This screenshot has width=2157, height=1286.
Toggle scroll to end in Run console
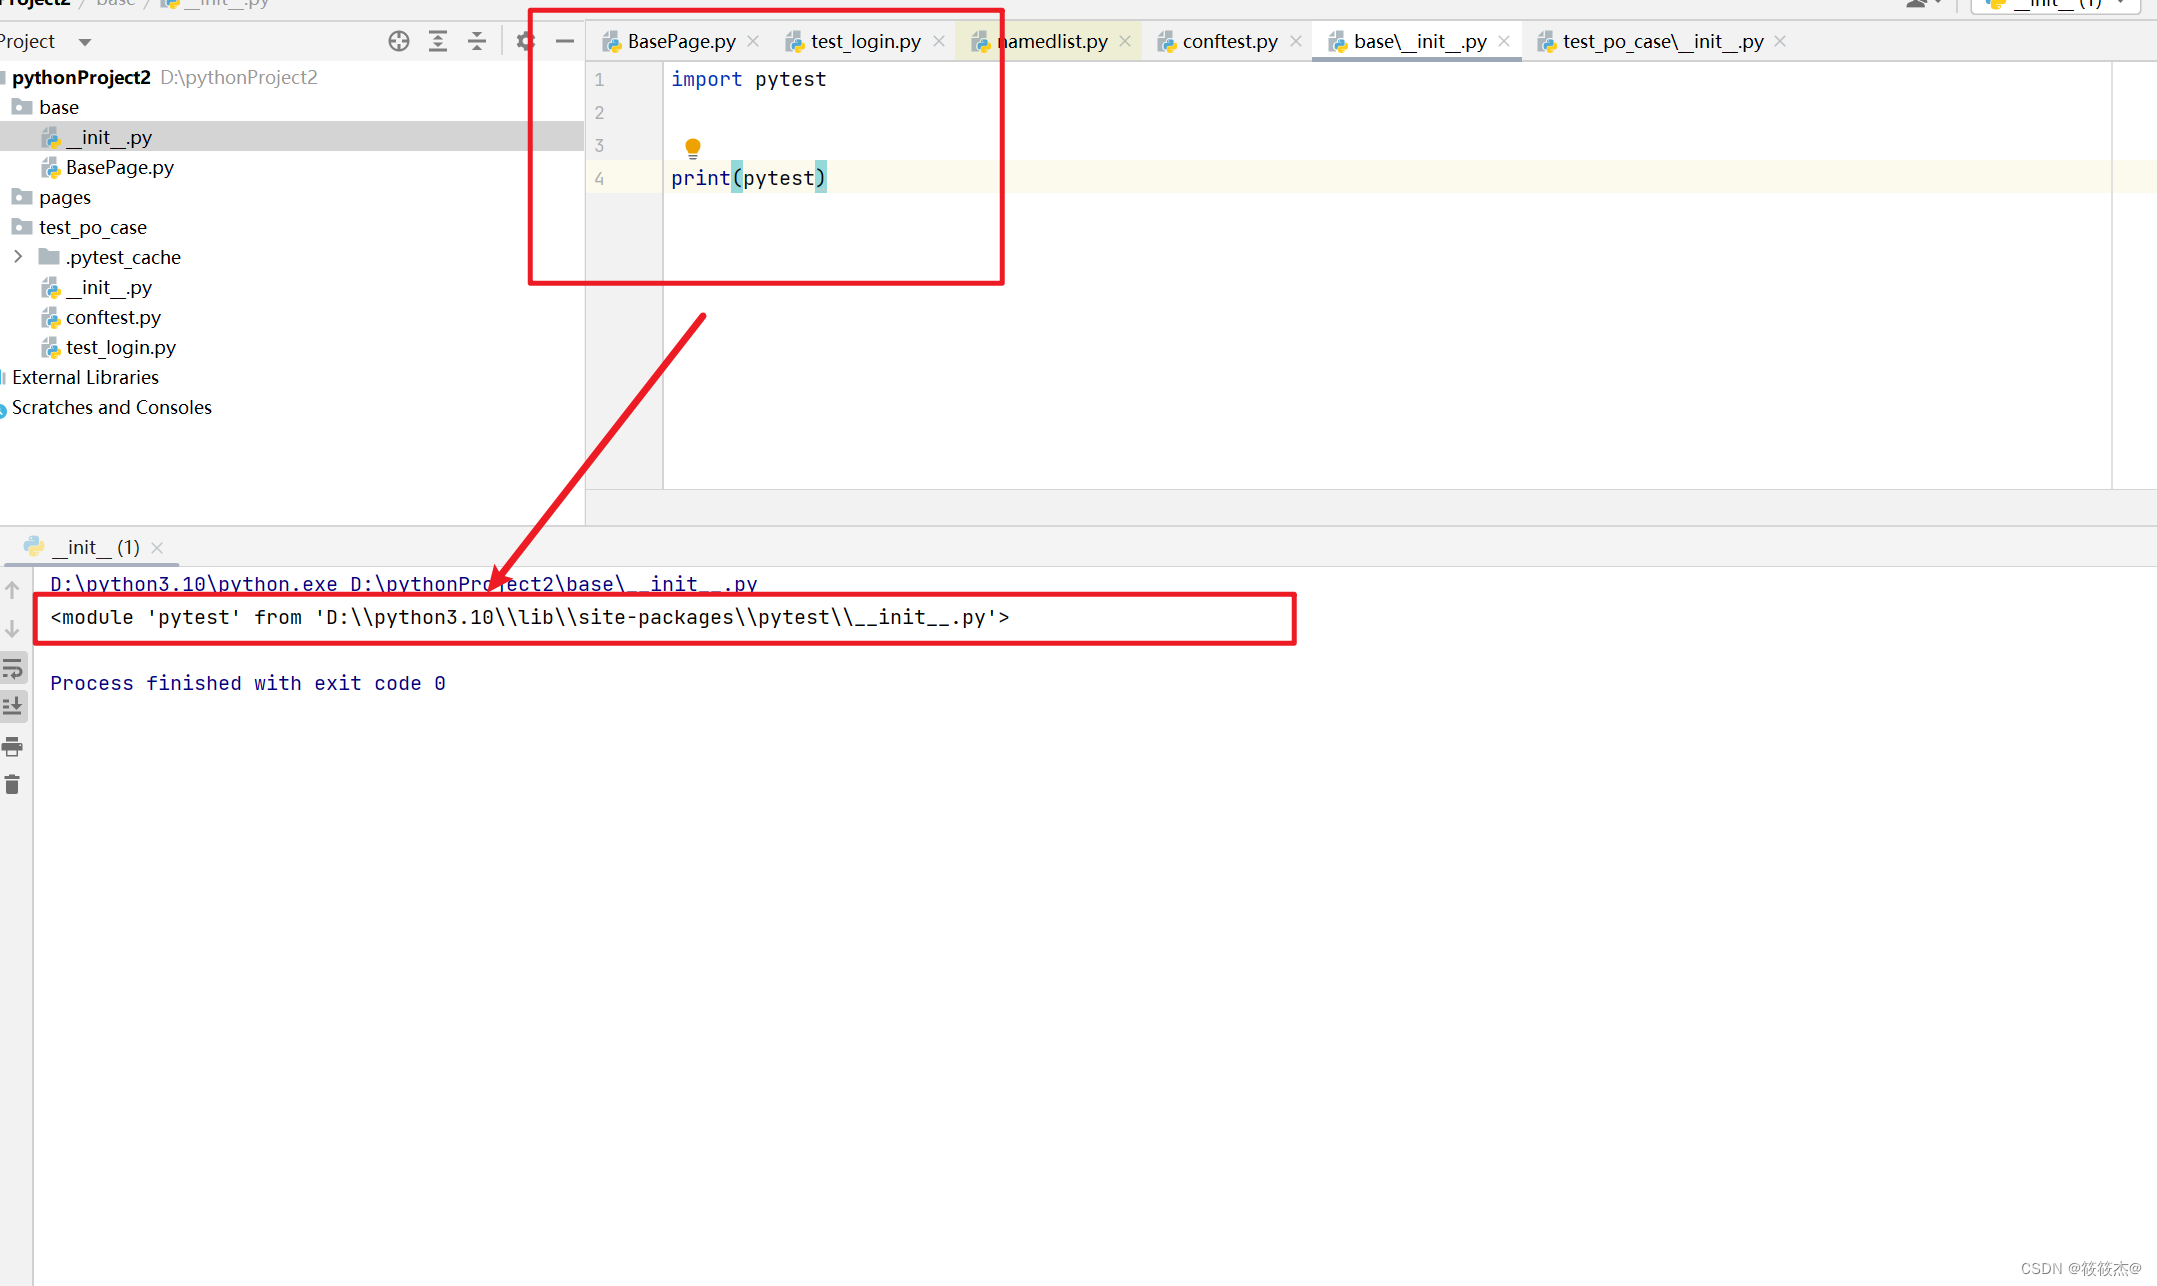(x=13, y=707)
